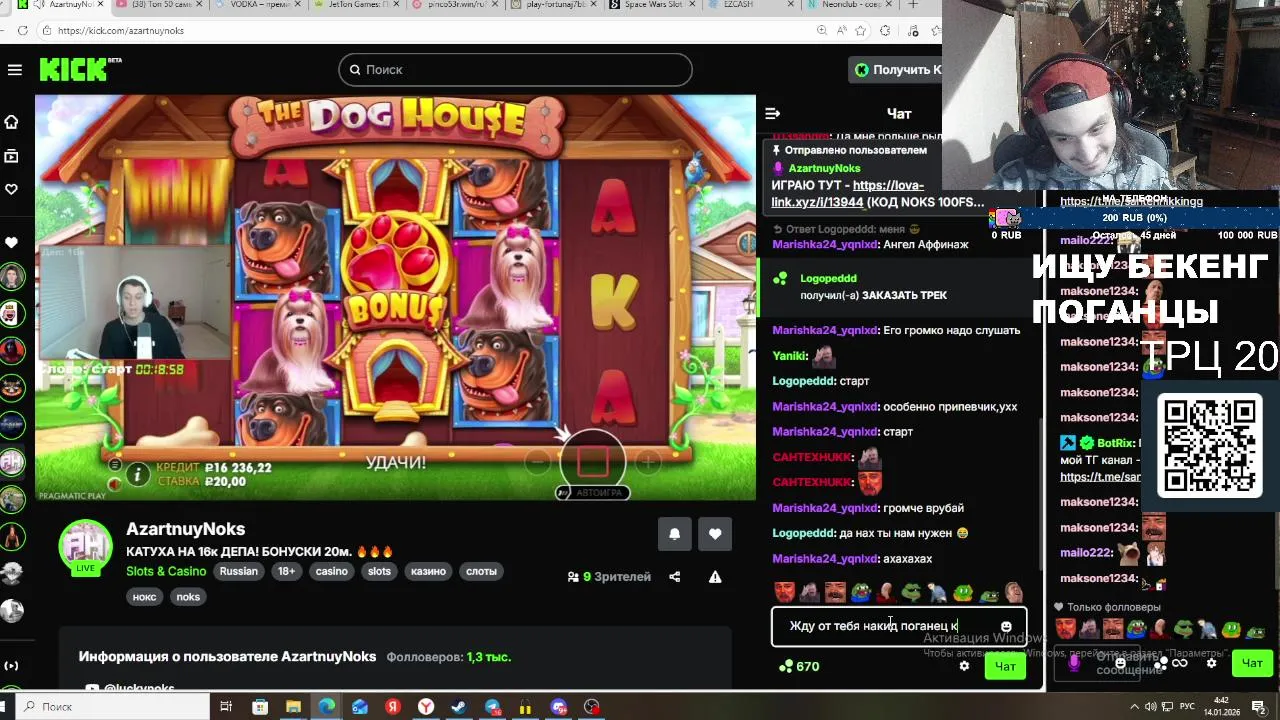
Task: Turn on notifications bell for AzartnuyNoks
Action: 674,534
